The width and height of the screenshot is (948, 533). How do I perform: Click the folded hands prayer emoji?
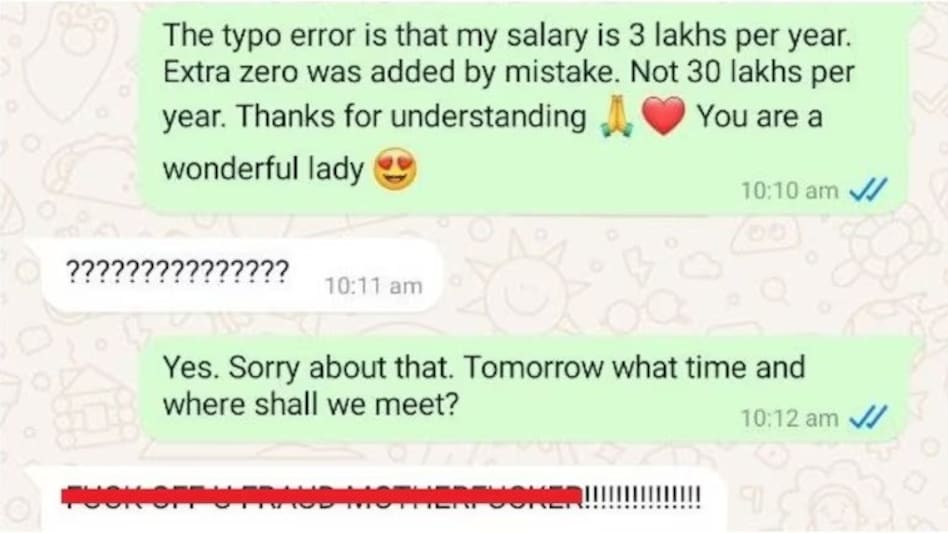[616, 117]
